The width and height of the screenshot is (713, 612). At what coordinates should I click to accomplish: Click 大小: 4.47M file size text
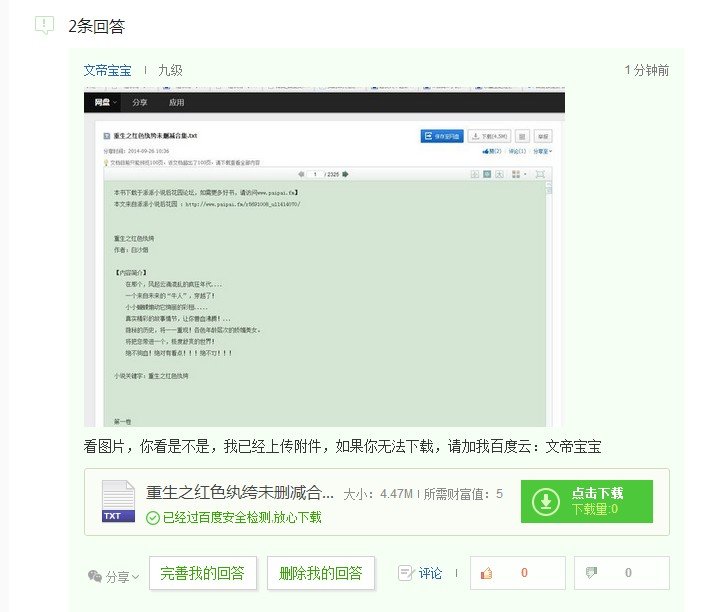(378, 494)
